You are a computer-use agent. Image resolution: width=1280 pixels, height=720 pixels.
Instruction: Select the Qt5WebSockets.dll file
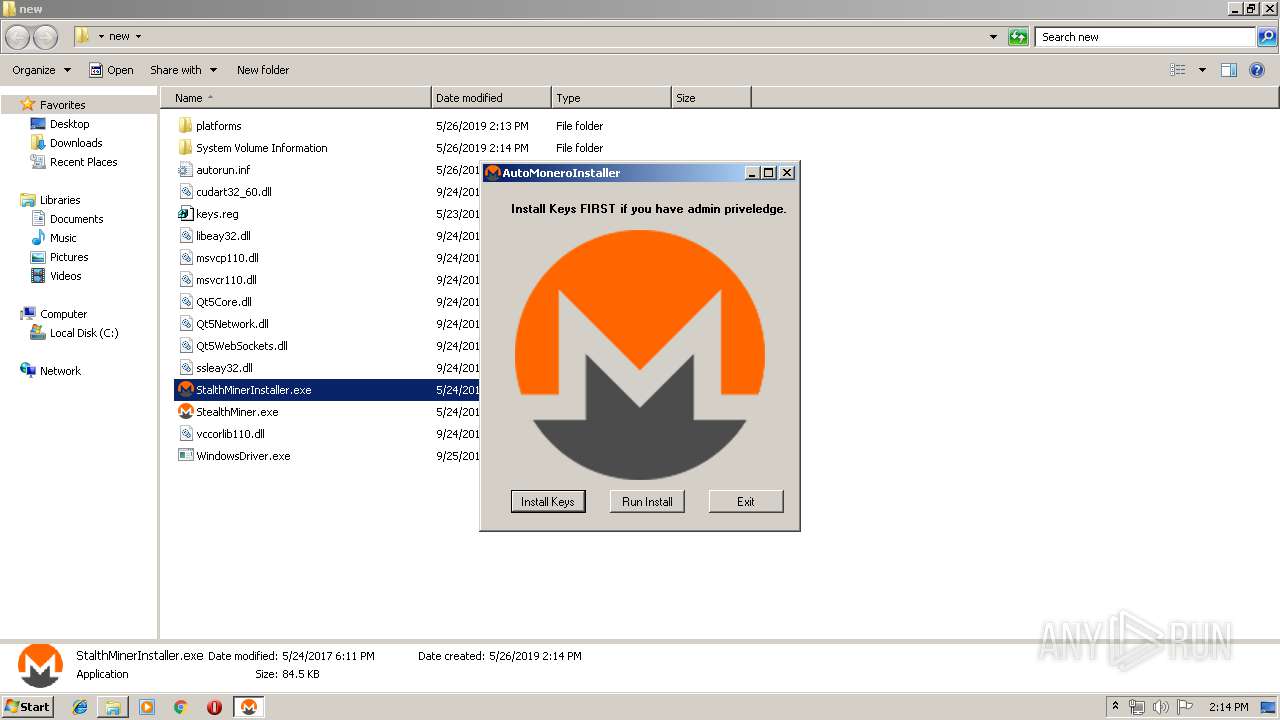click(241, 346)
